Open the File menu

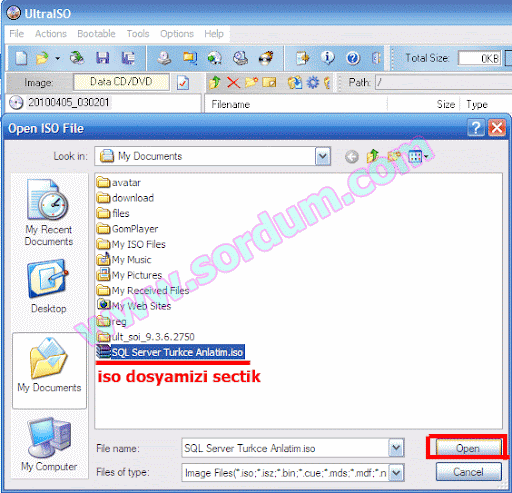click(17, 34)
